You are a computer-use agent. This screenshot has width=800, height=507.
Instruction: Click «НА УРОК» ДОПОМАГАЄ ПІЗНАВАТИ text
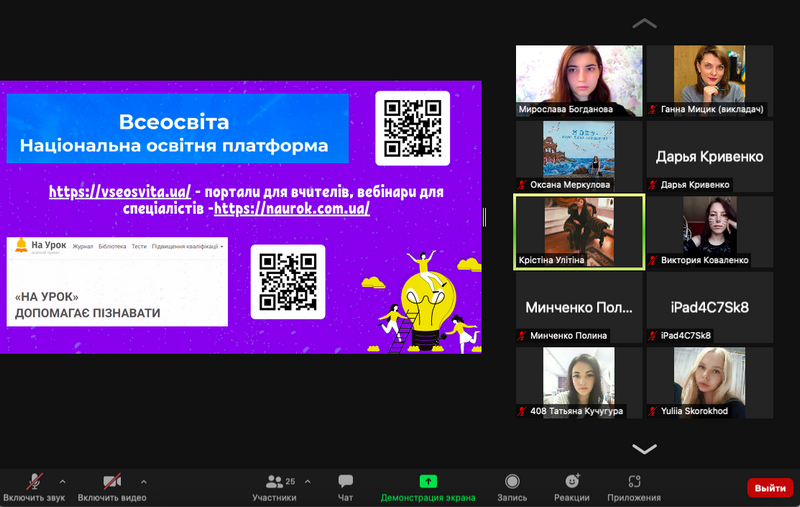87,305
